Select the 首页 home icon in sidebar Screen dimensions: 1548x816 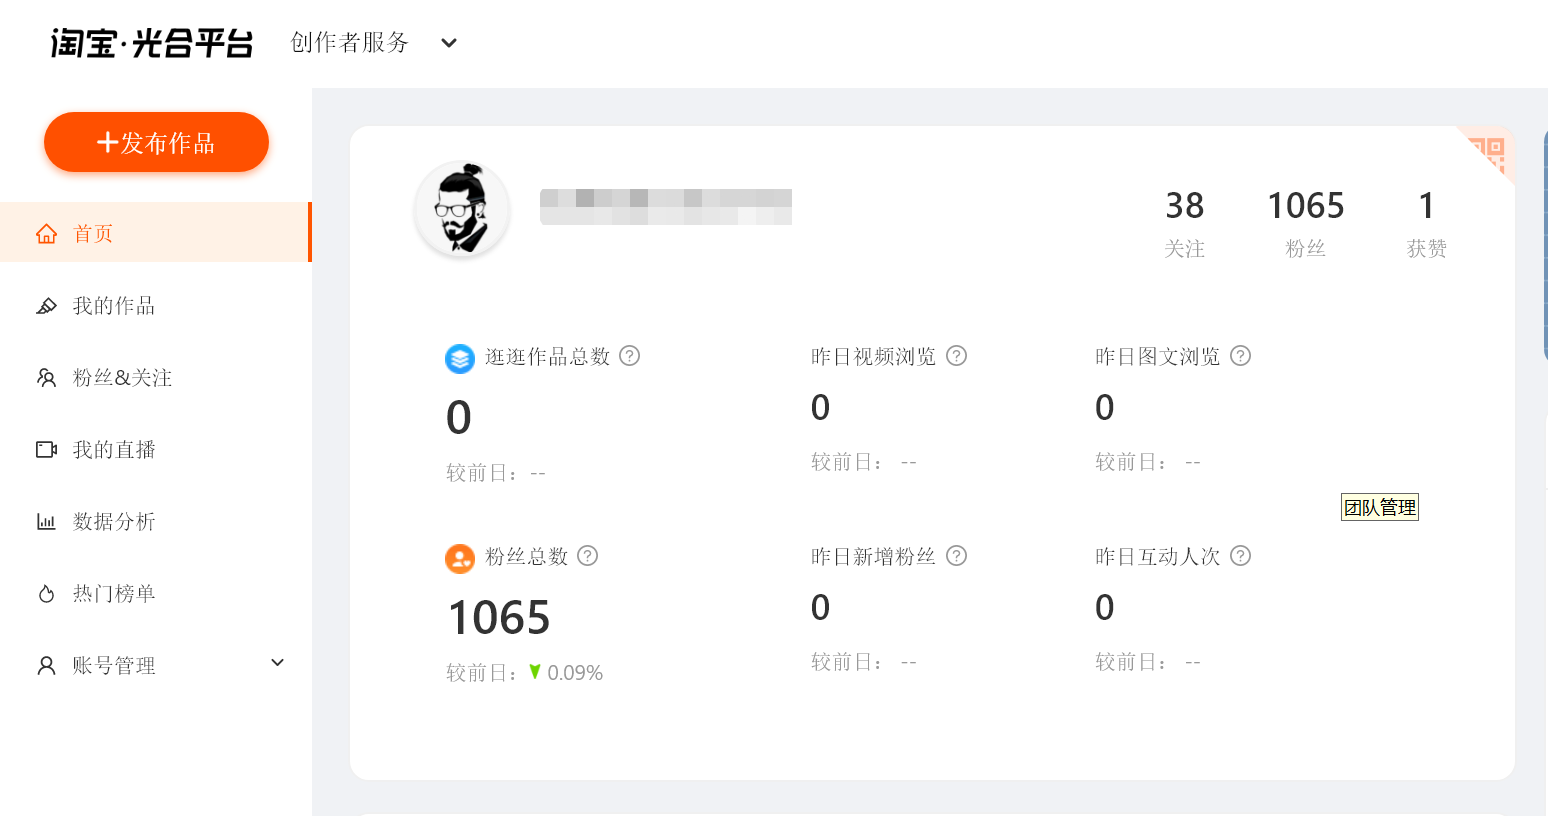[x=46, y=232]
